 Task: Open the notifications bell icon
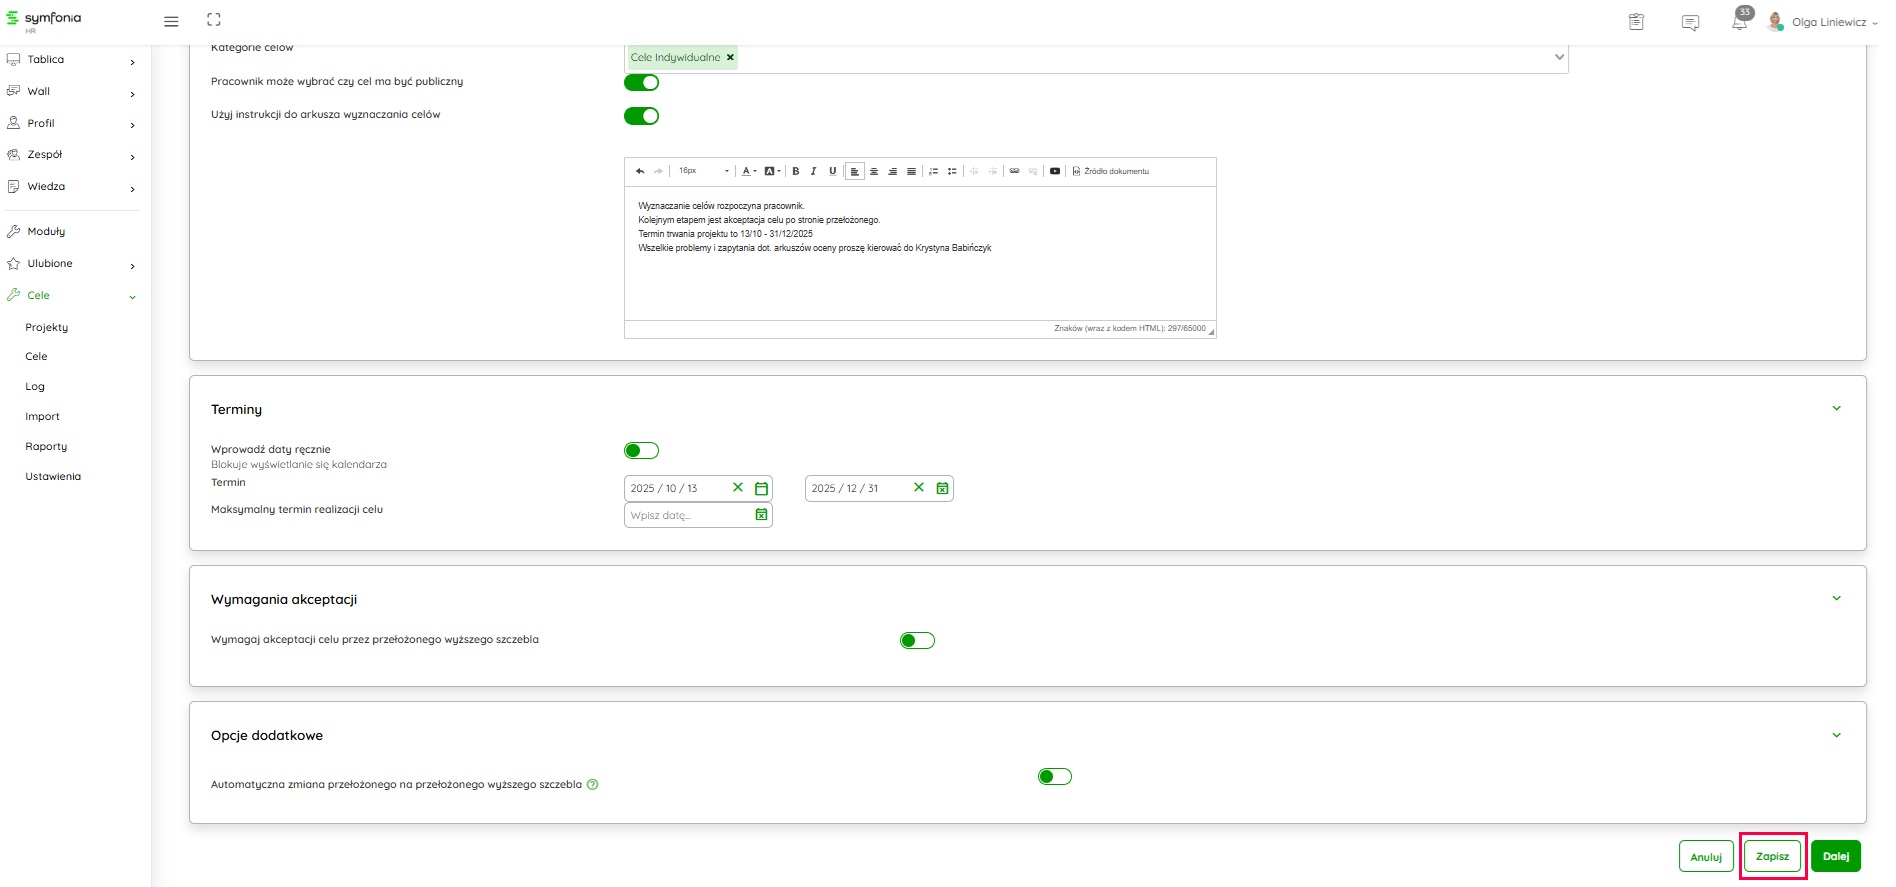1740,22
